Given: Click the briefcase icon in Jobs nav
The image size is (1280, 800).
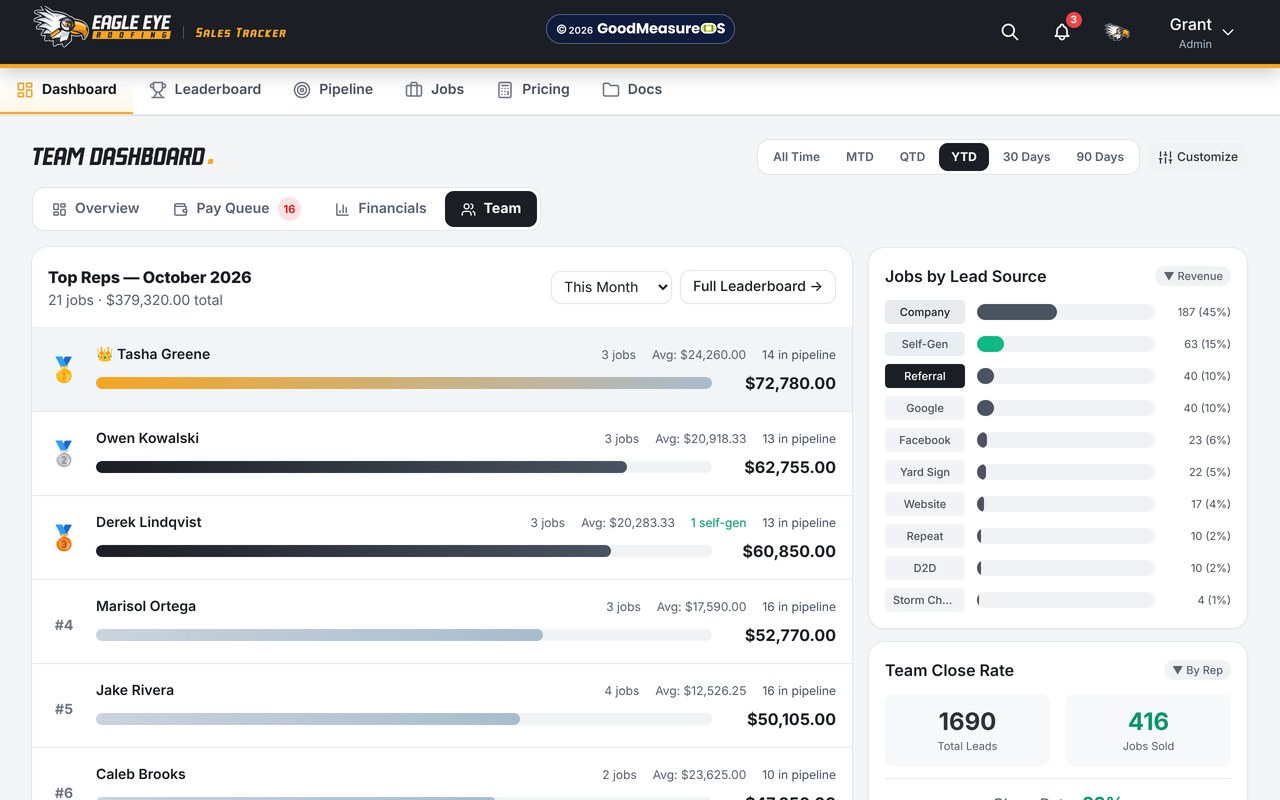Looking at the screenshot, I should coord(414,90).
